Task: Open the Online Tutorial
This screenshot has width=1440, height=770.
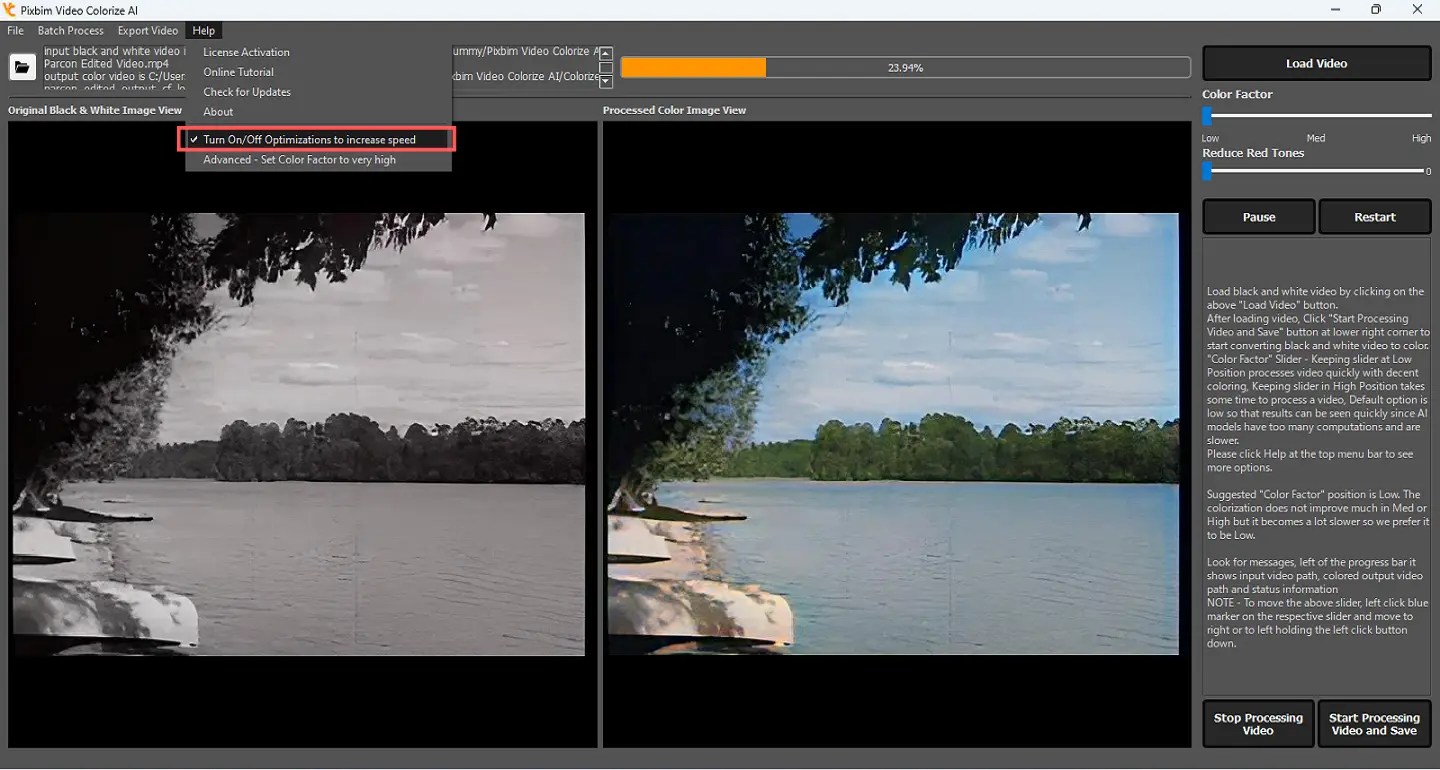Action: point(237,71)
